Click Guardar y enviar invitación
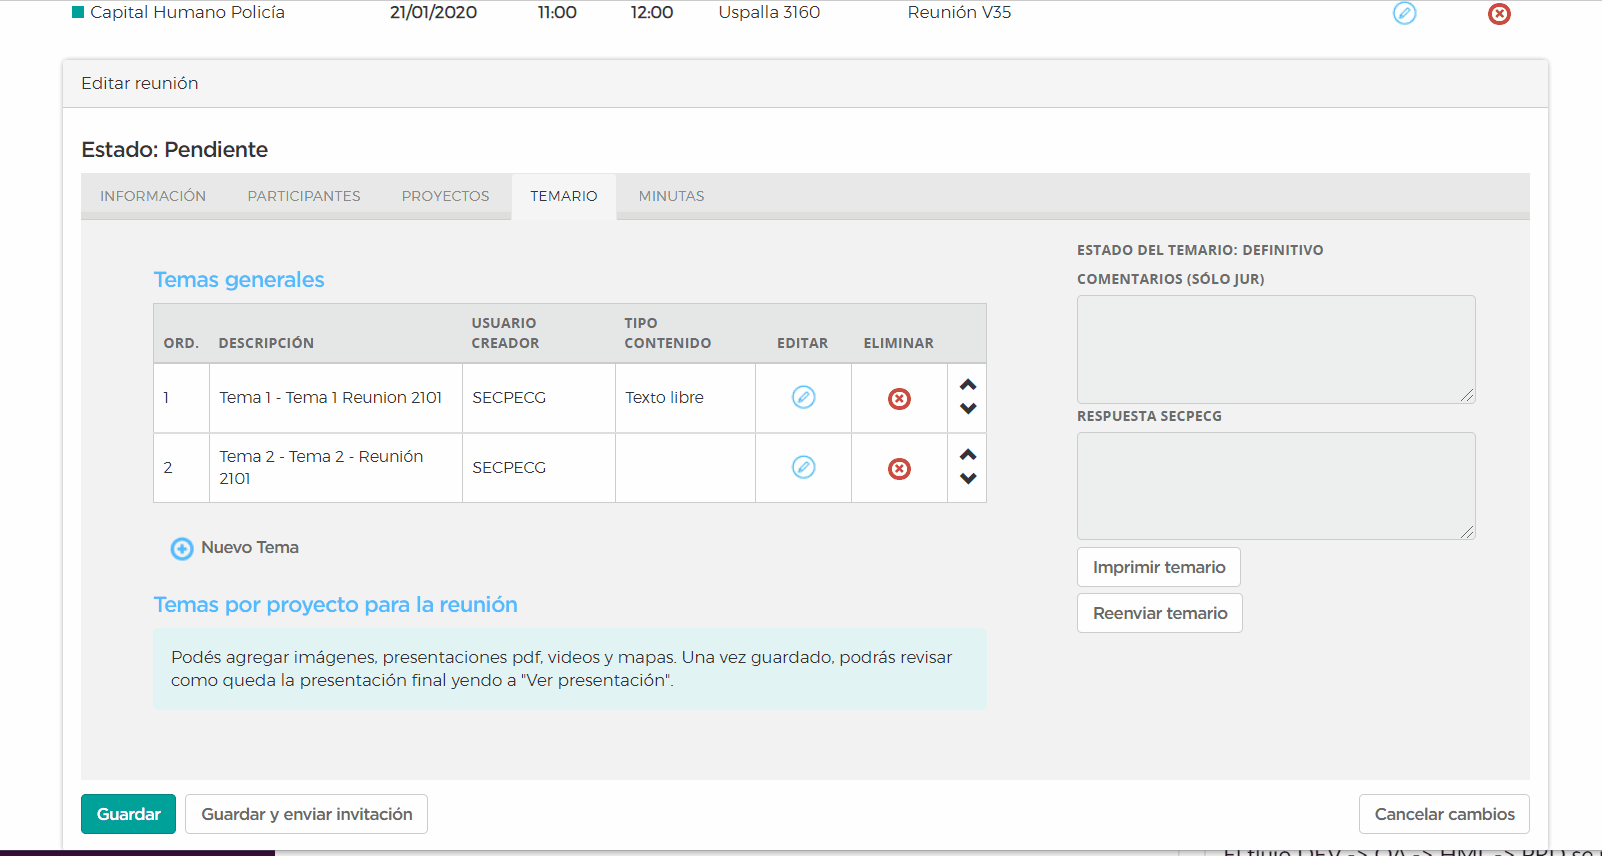The width and height of the screenshot is (1602, 856). point(306,814)
